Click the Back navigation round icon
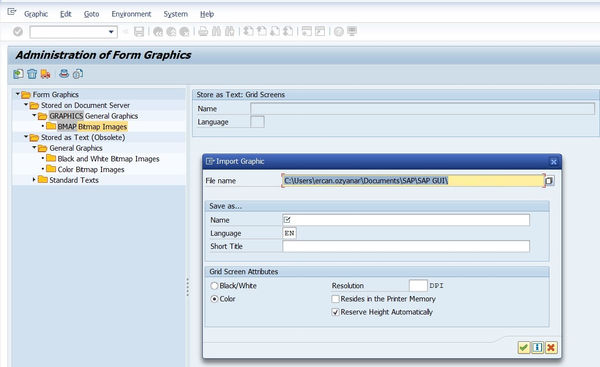Image resolution: width=600 pixels, height=367 pixels. point(158,32)
